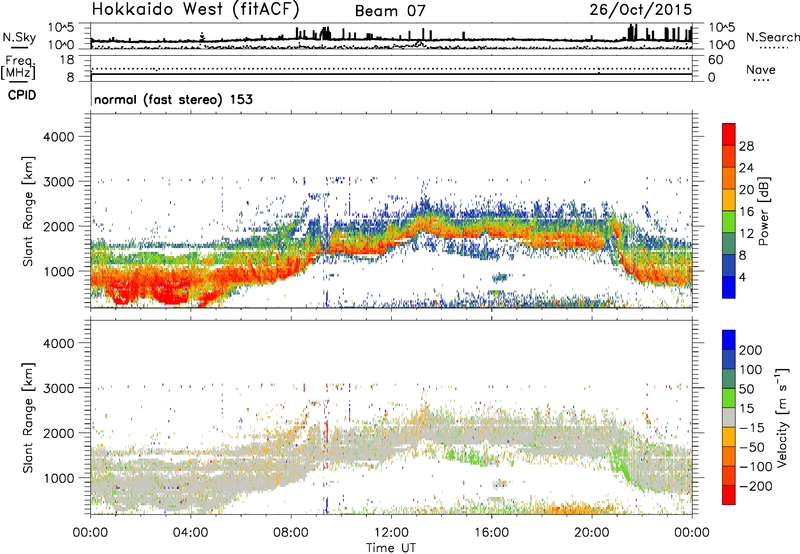Select the 'normal (fast stereo) 153' mode text
The width and height of the screenshot is (800, 554).
pos(173,99)
